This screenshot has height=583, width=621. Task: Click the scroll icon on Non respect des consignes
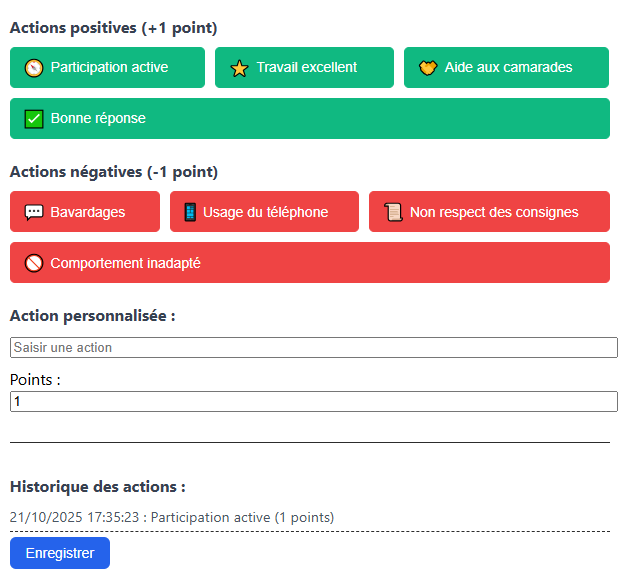pyautogui.click(x=393, y=212)
